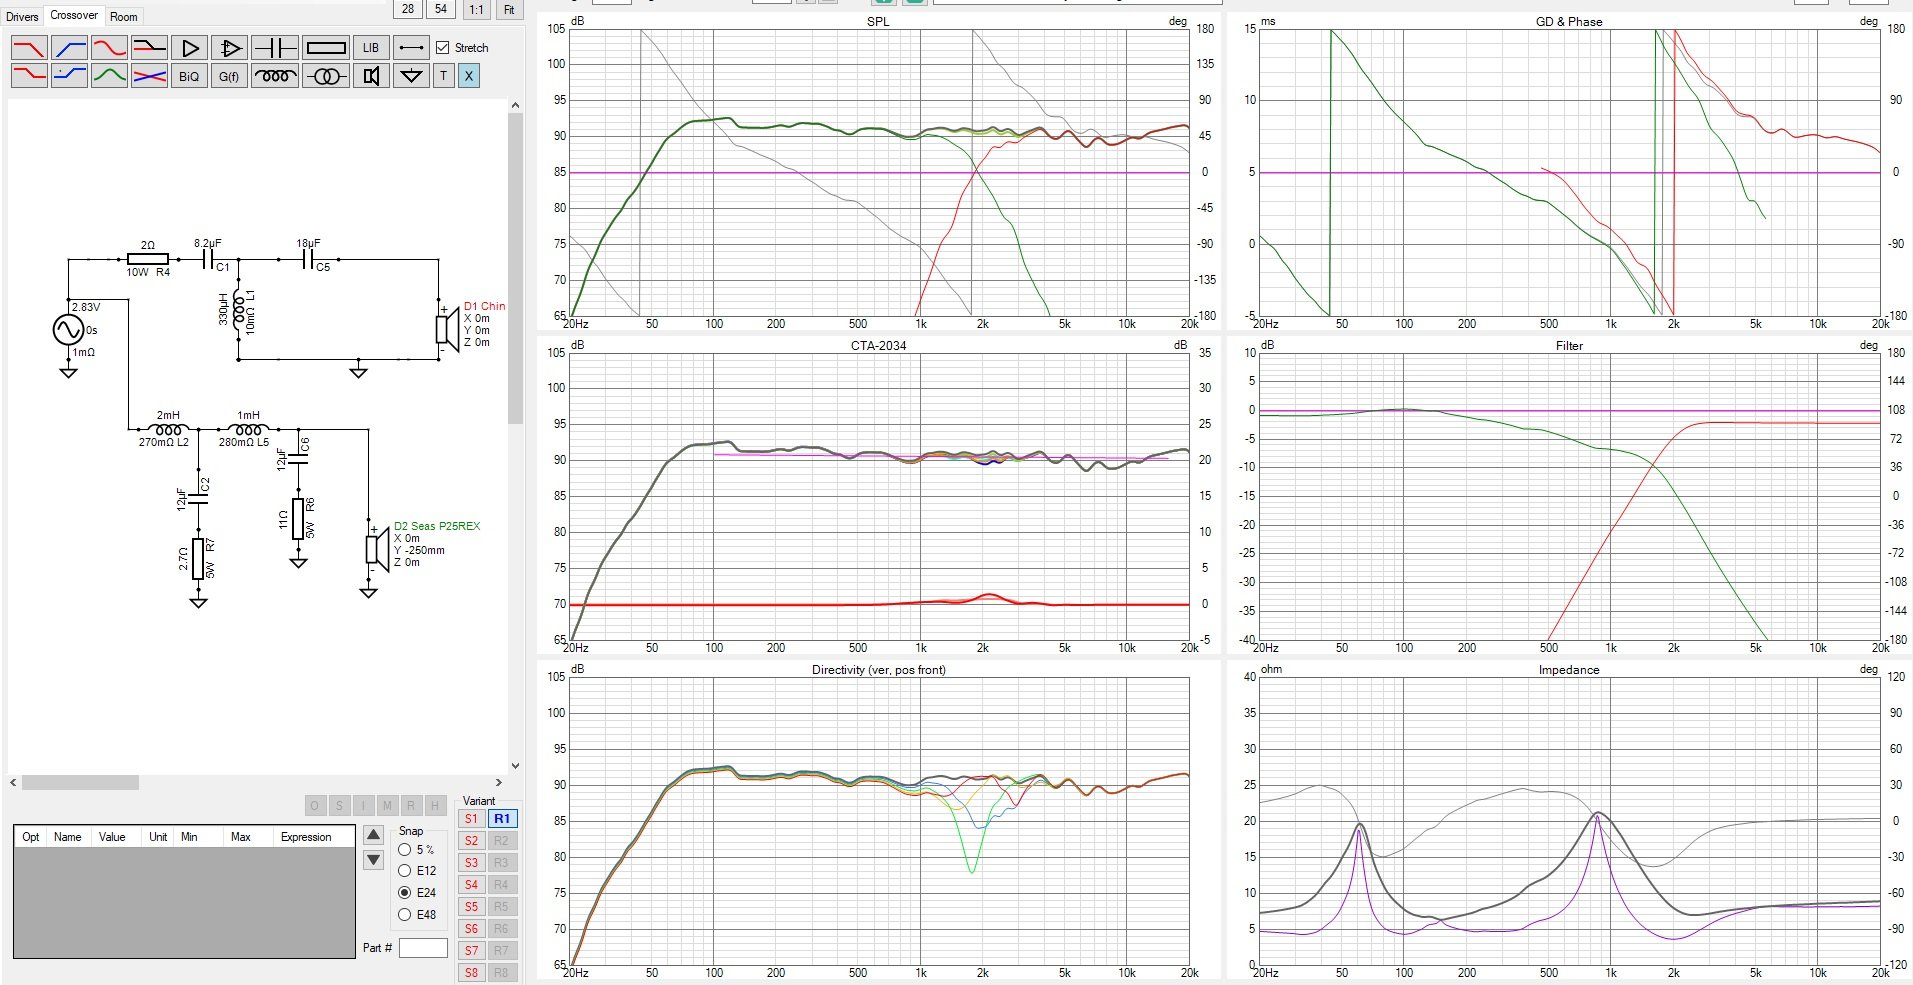Select the red S-curve all-pass filter icon
The height and width of the screenshot is (985, 1913).
(109, 47)
